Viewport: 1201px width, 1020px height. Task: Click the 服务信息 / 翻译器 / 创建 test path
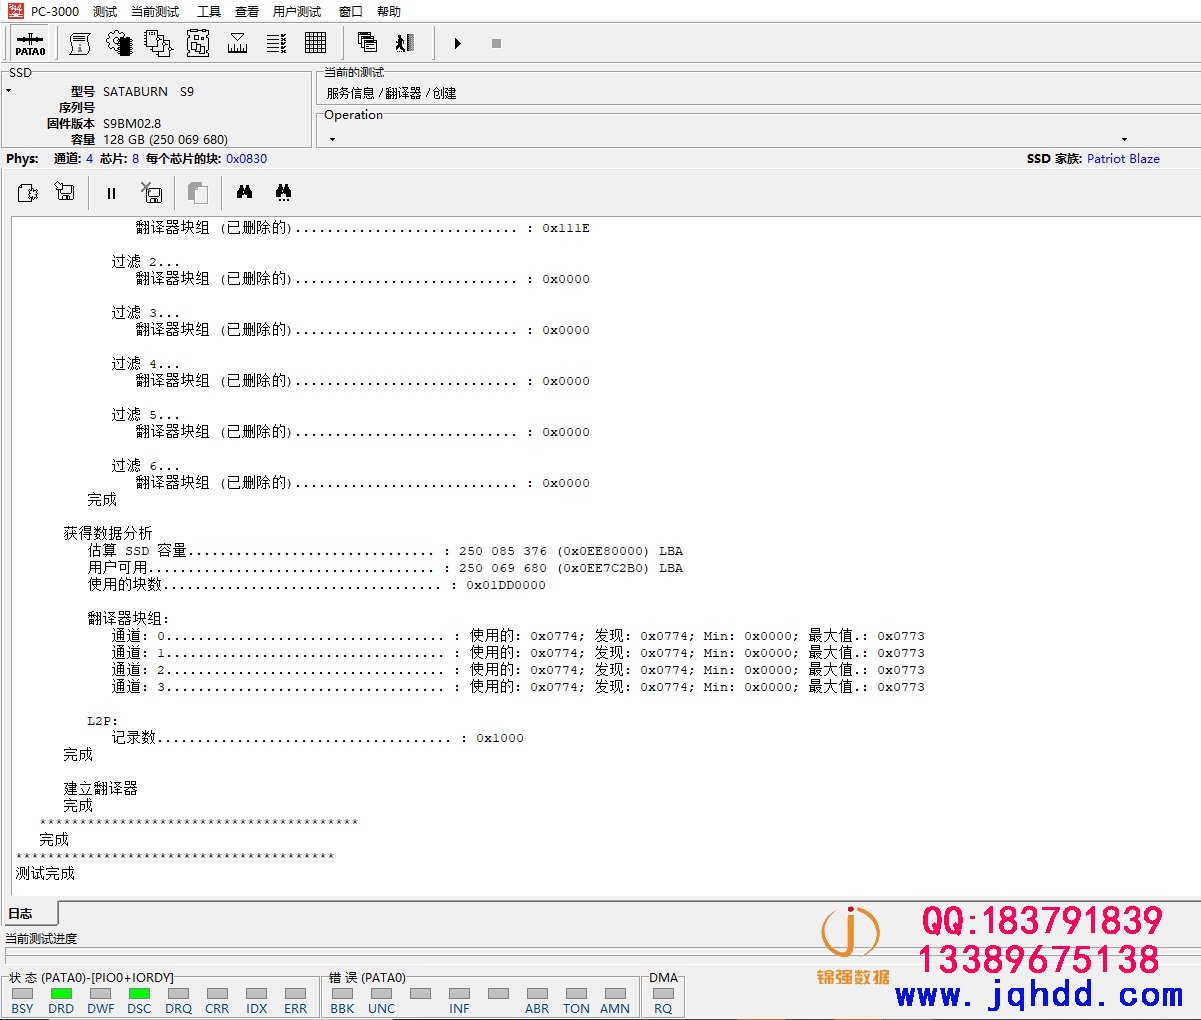coord(391,93)
